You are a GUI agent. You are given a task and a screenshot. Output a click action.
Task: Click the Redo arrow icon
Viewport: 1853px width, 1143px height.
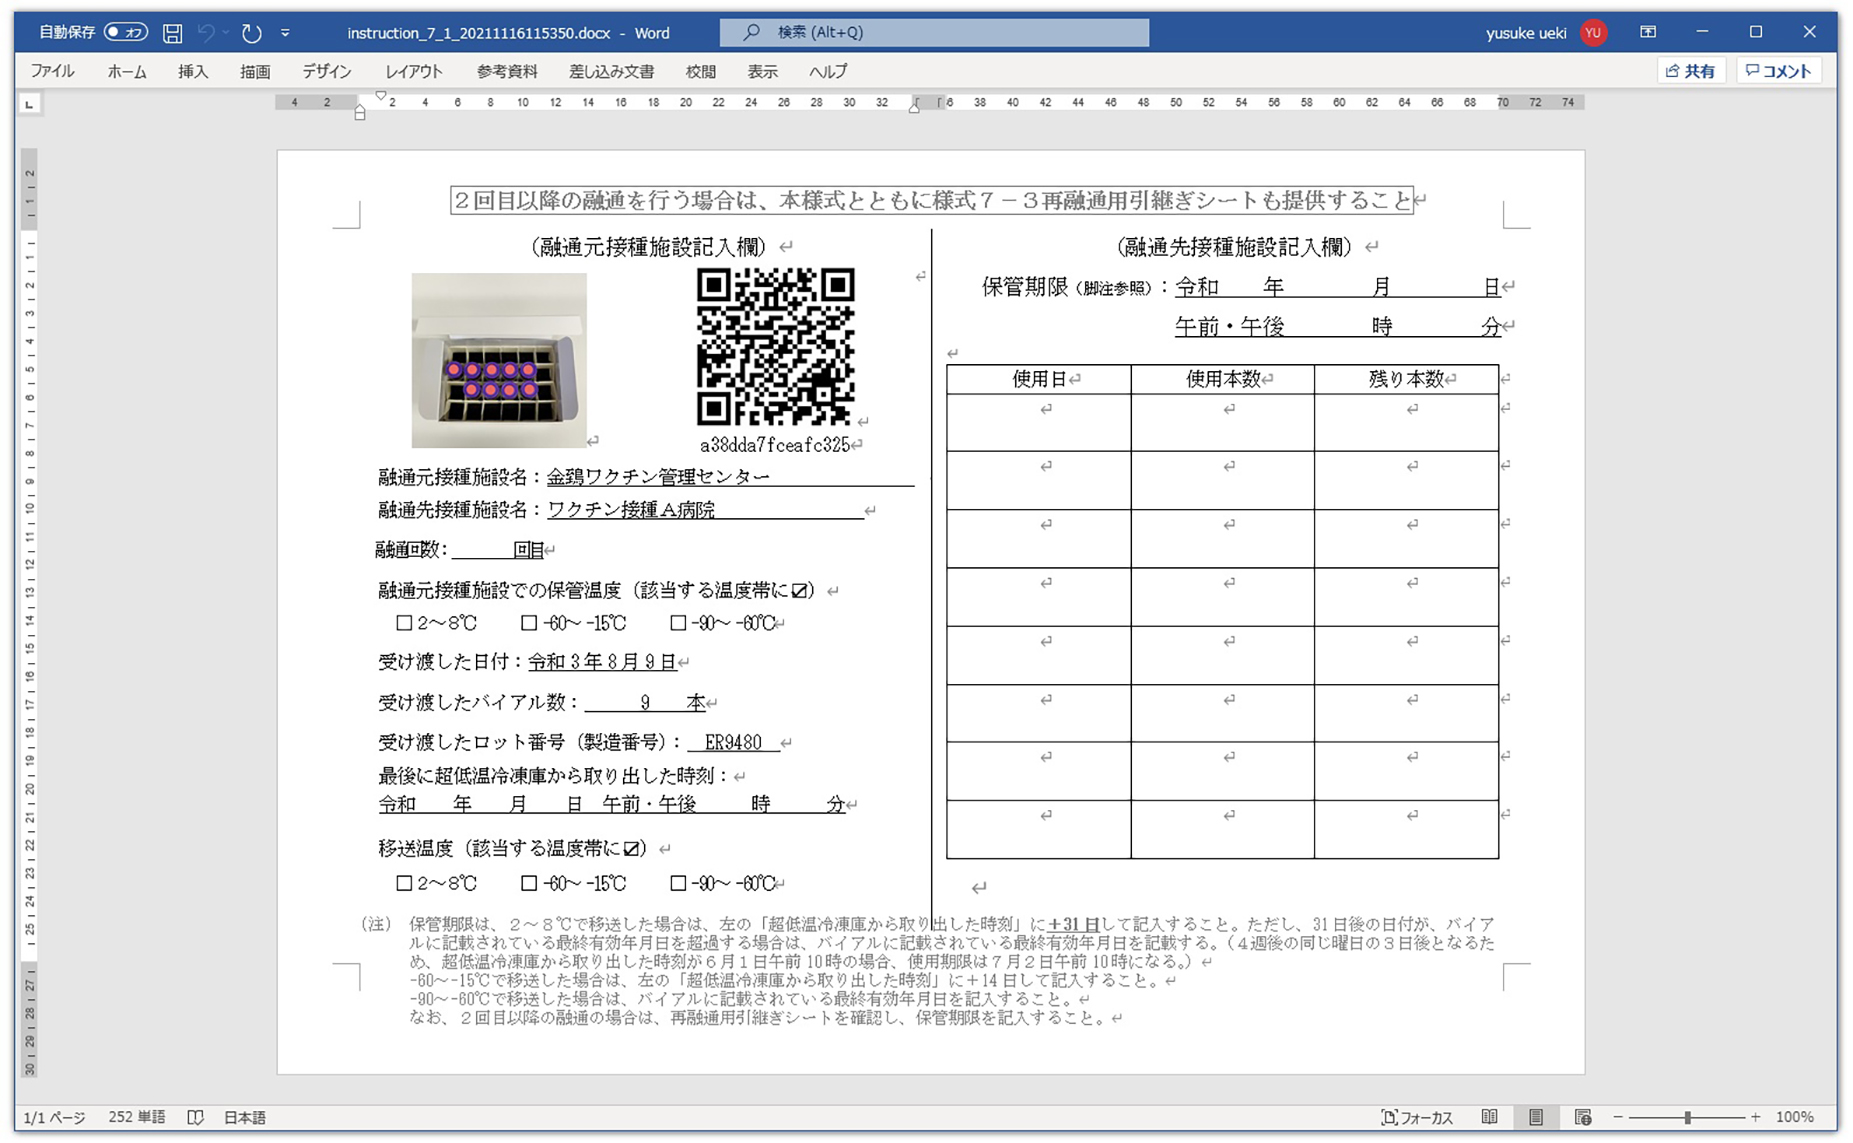pos(251,33)
